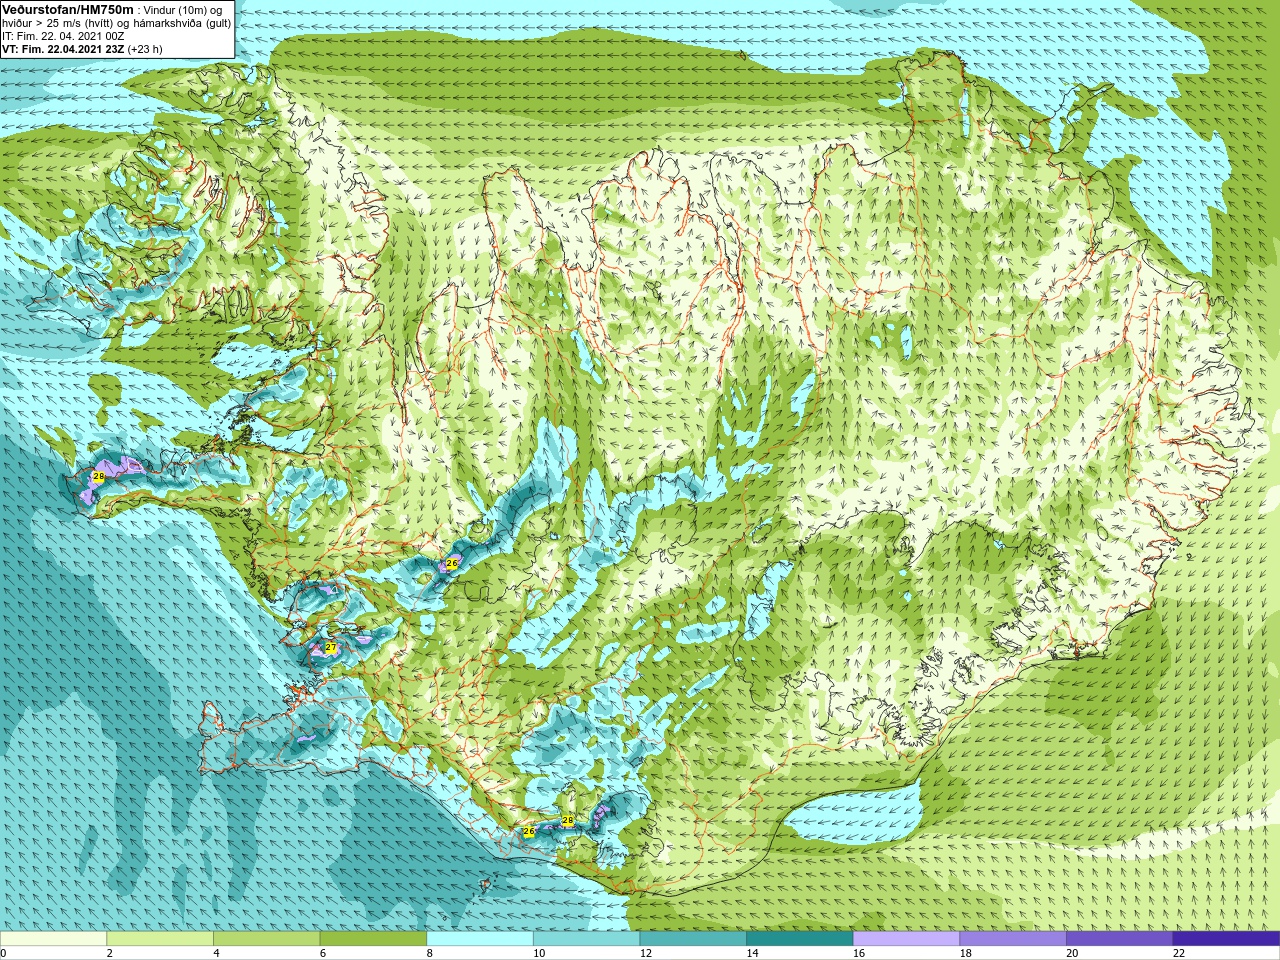1280x960 pixels.
Task: Click the legend scale number 6
Action: pyautogui.click(x=323, y=953)
